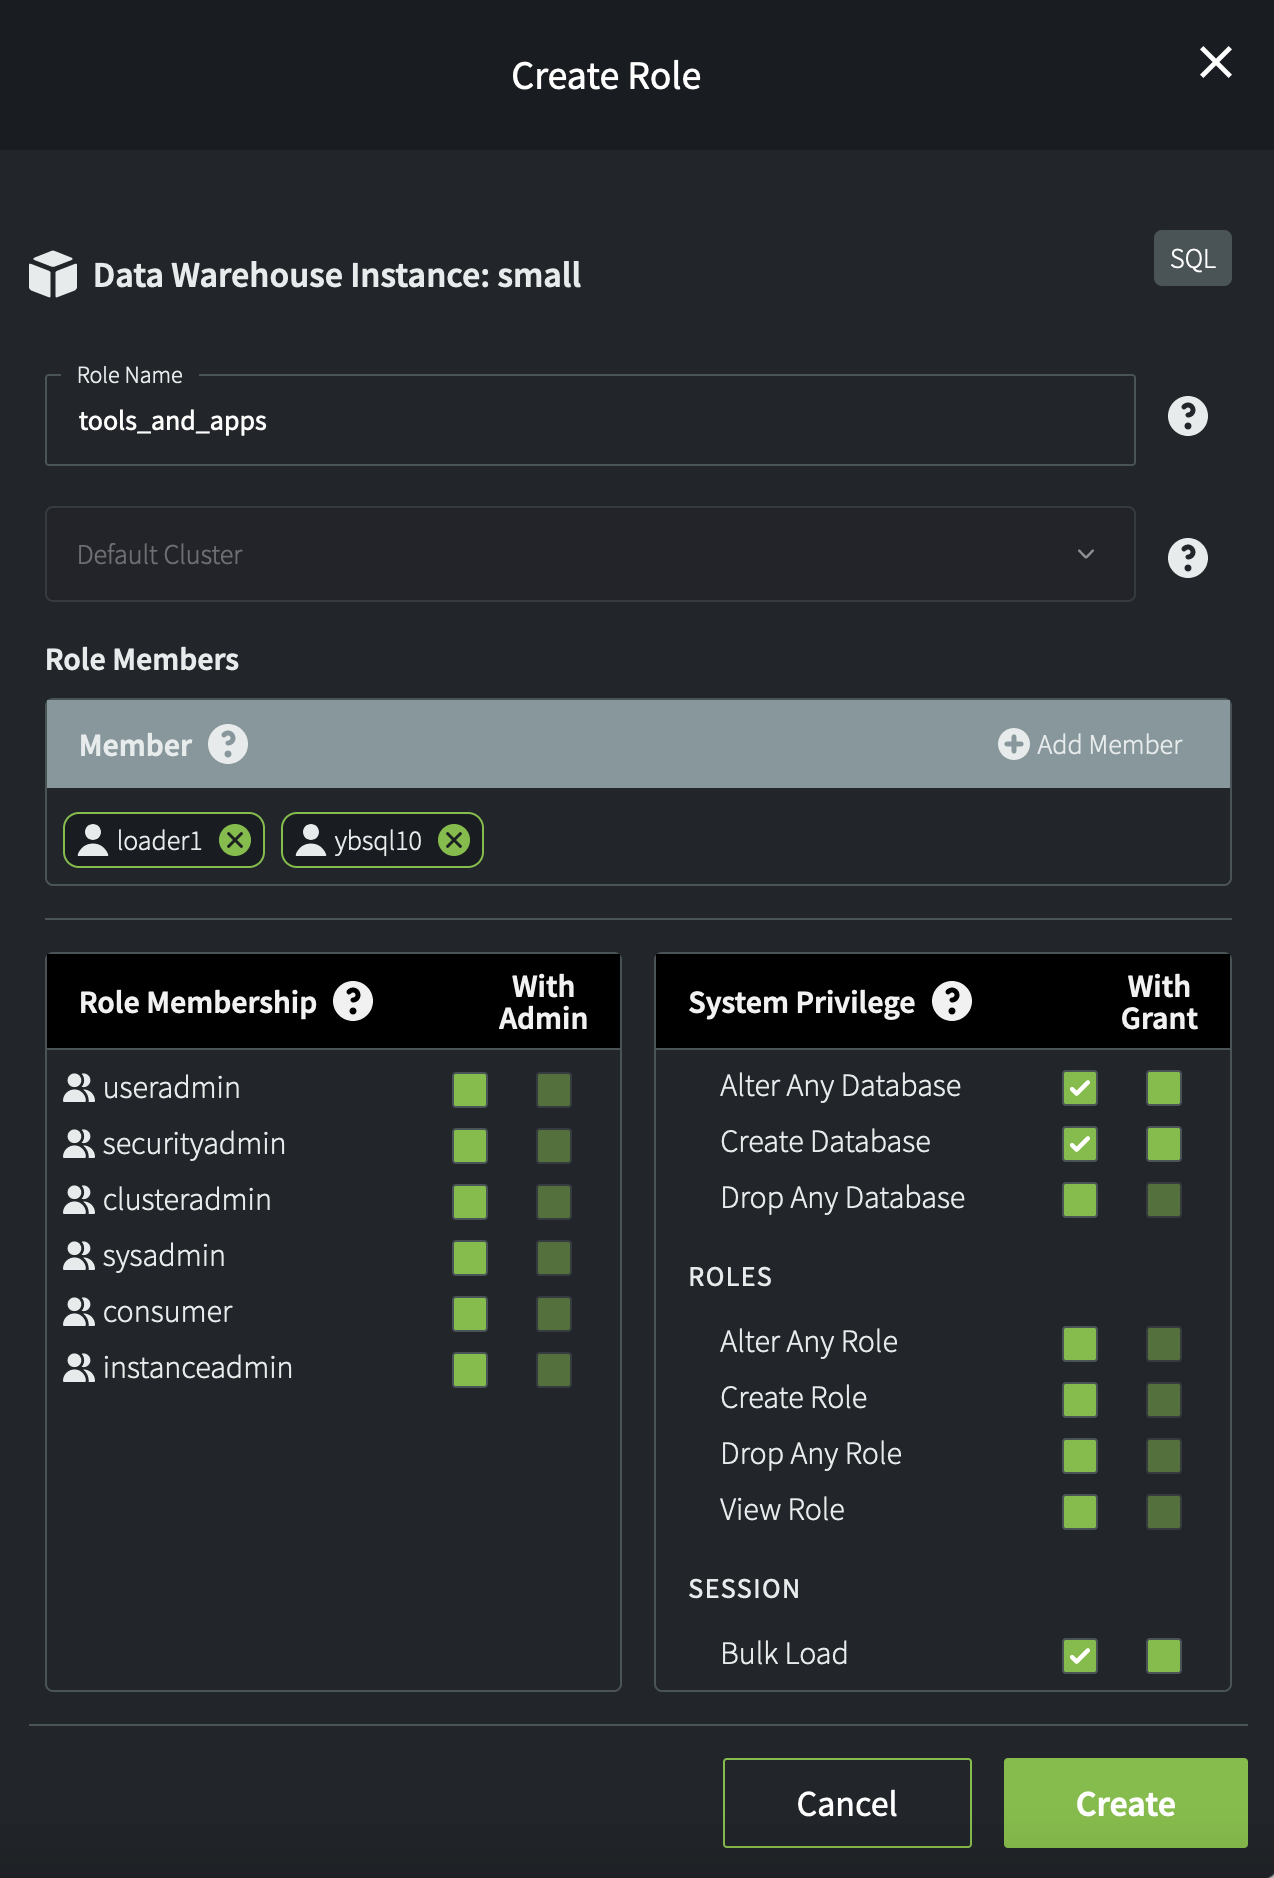This screenshot has height=1878, width=1274.
Task: Remove ybsql10 member chip
Action: coord(454,840)
